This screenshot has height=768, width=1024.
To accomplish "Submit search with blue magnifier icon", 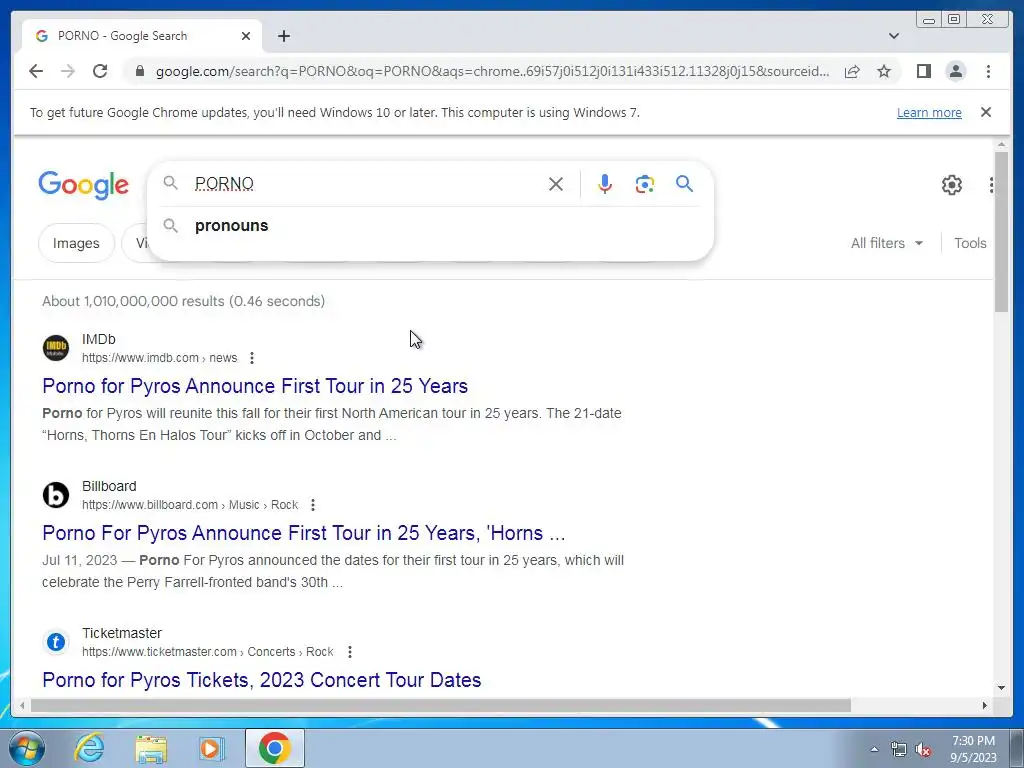I will 684,184.
